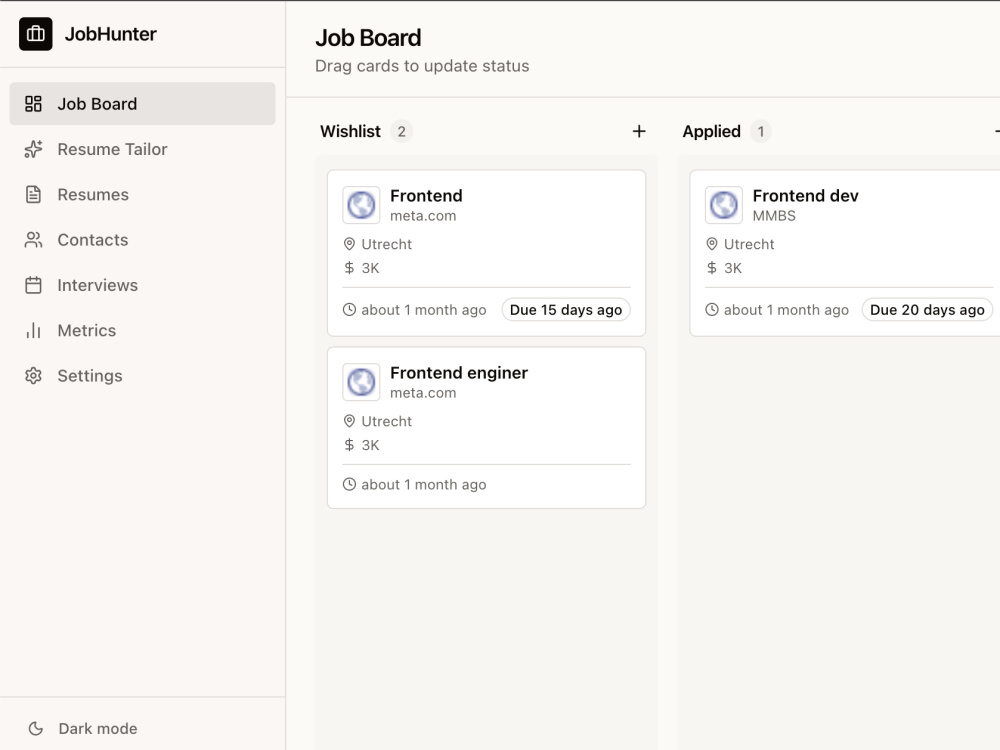Open the Frontend enginer job card

pyautogui.click(x=487, y=428)
